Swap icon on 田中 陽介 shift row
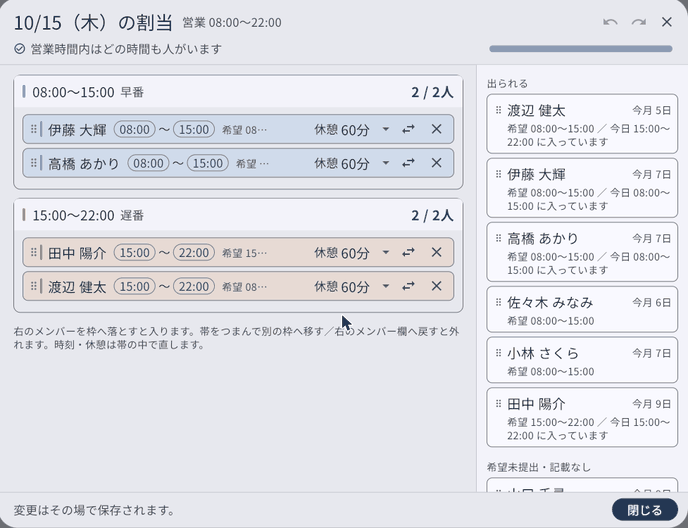 (x=408, y=252)
